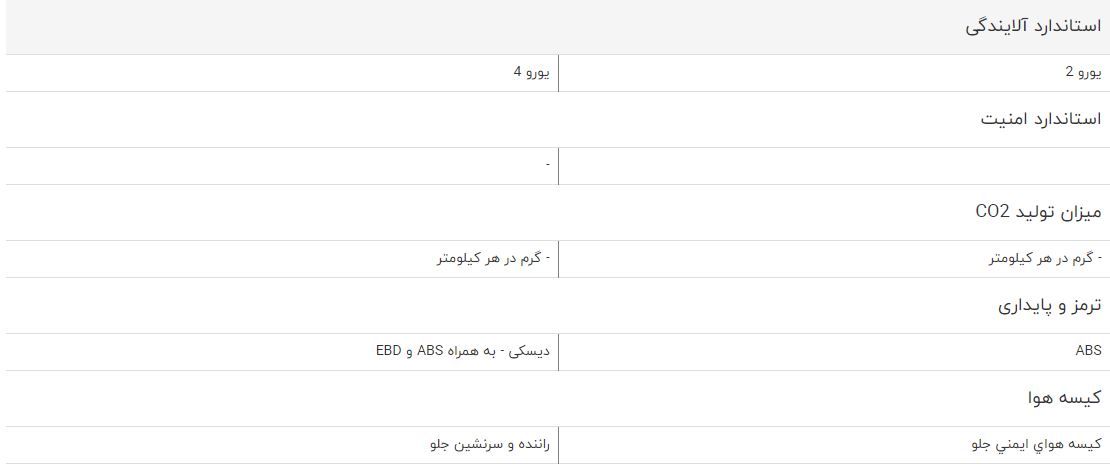Click the column divider beside 'راننده و سرنشین جلو'
This screenshot has width=1110, height=465.
(558, 445)
